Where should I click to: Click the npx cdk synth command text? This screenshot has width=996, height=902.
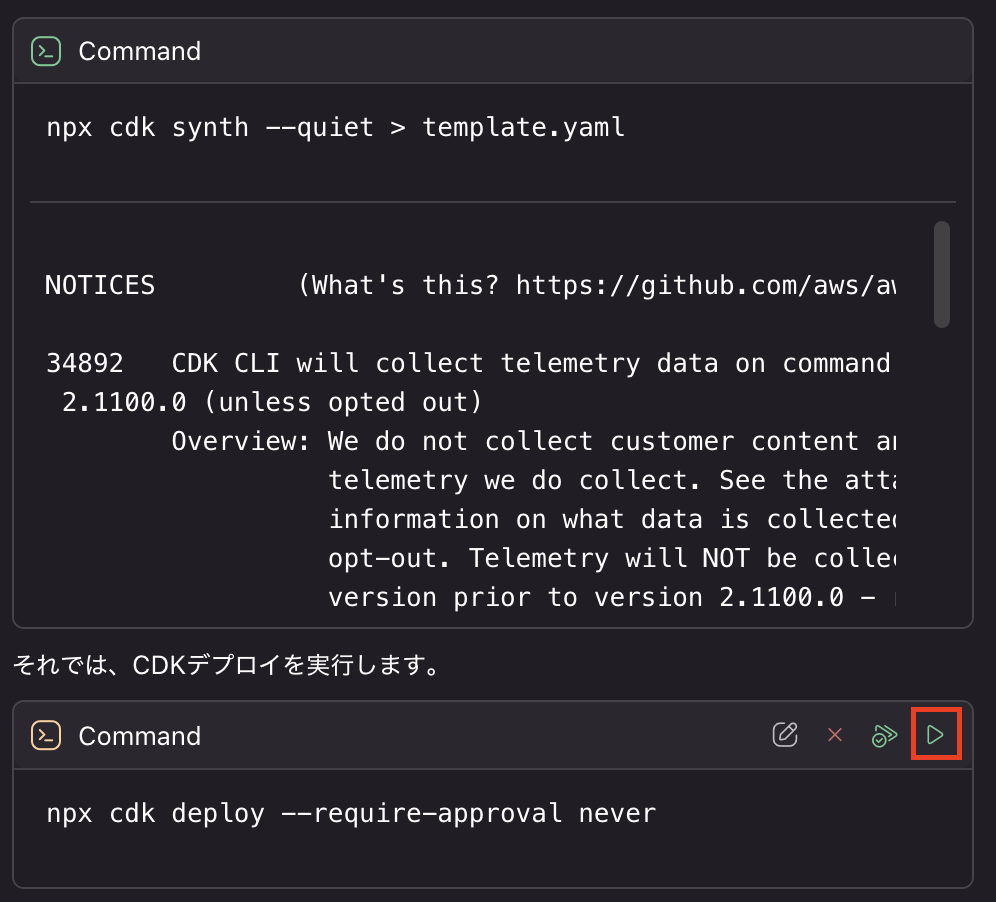(x=335, y=128)
